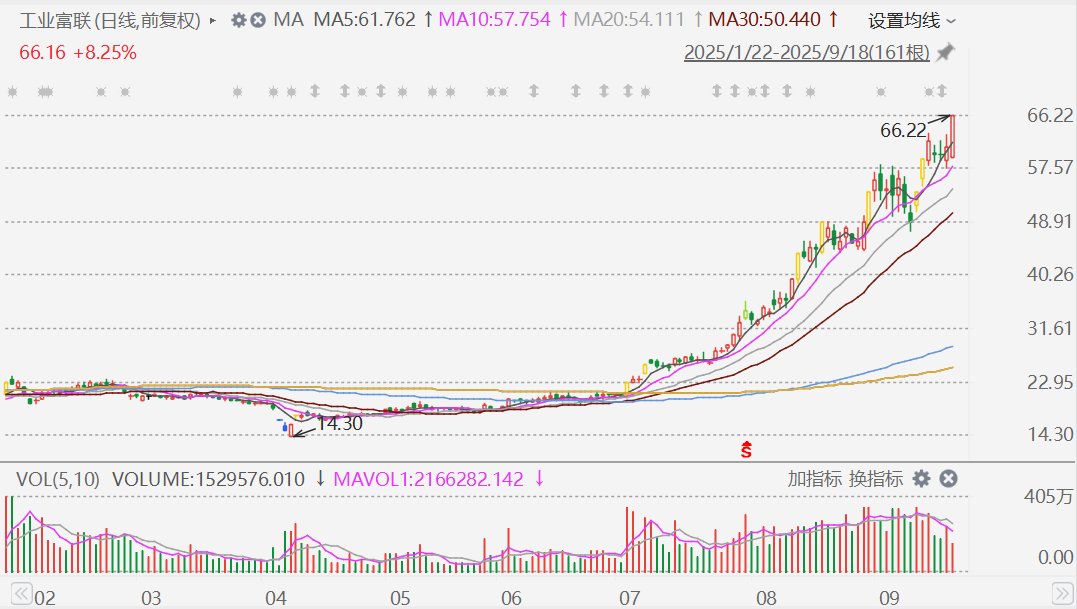Viewport: 1077px width, 609px height.
Task: Click the leftmost event marker in the marker row
Action: (12, 91)
